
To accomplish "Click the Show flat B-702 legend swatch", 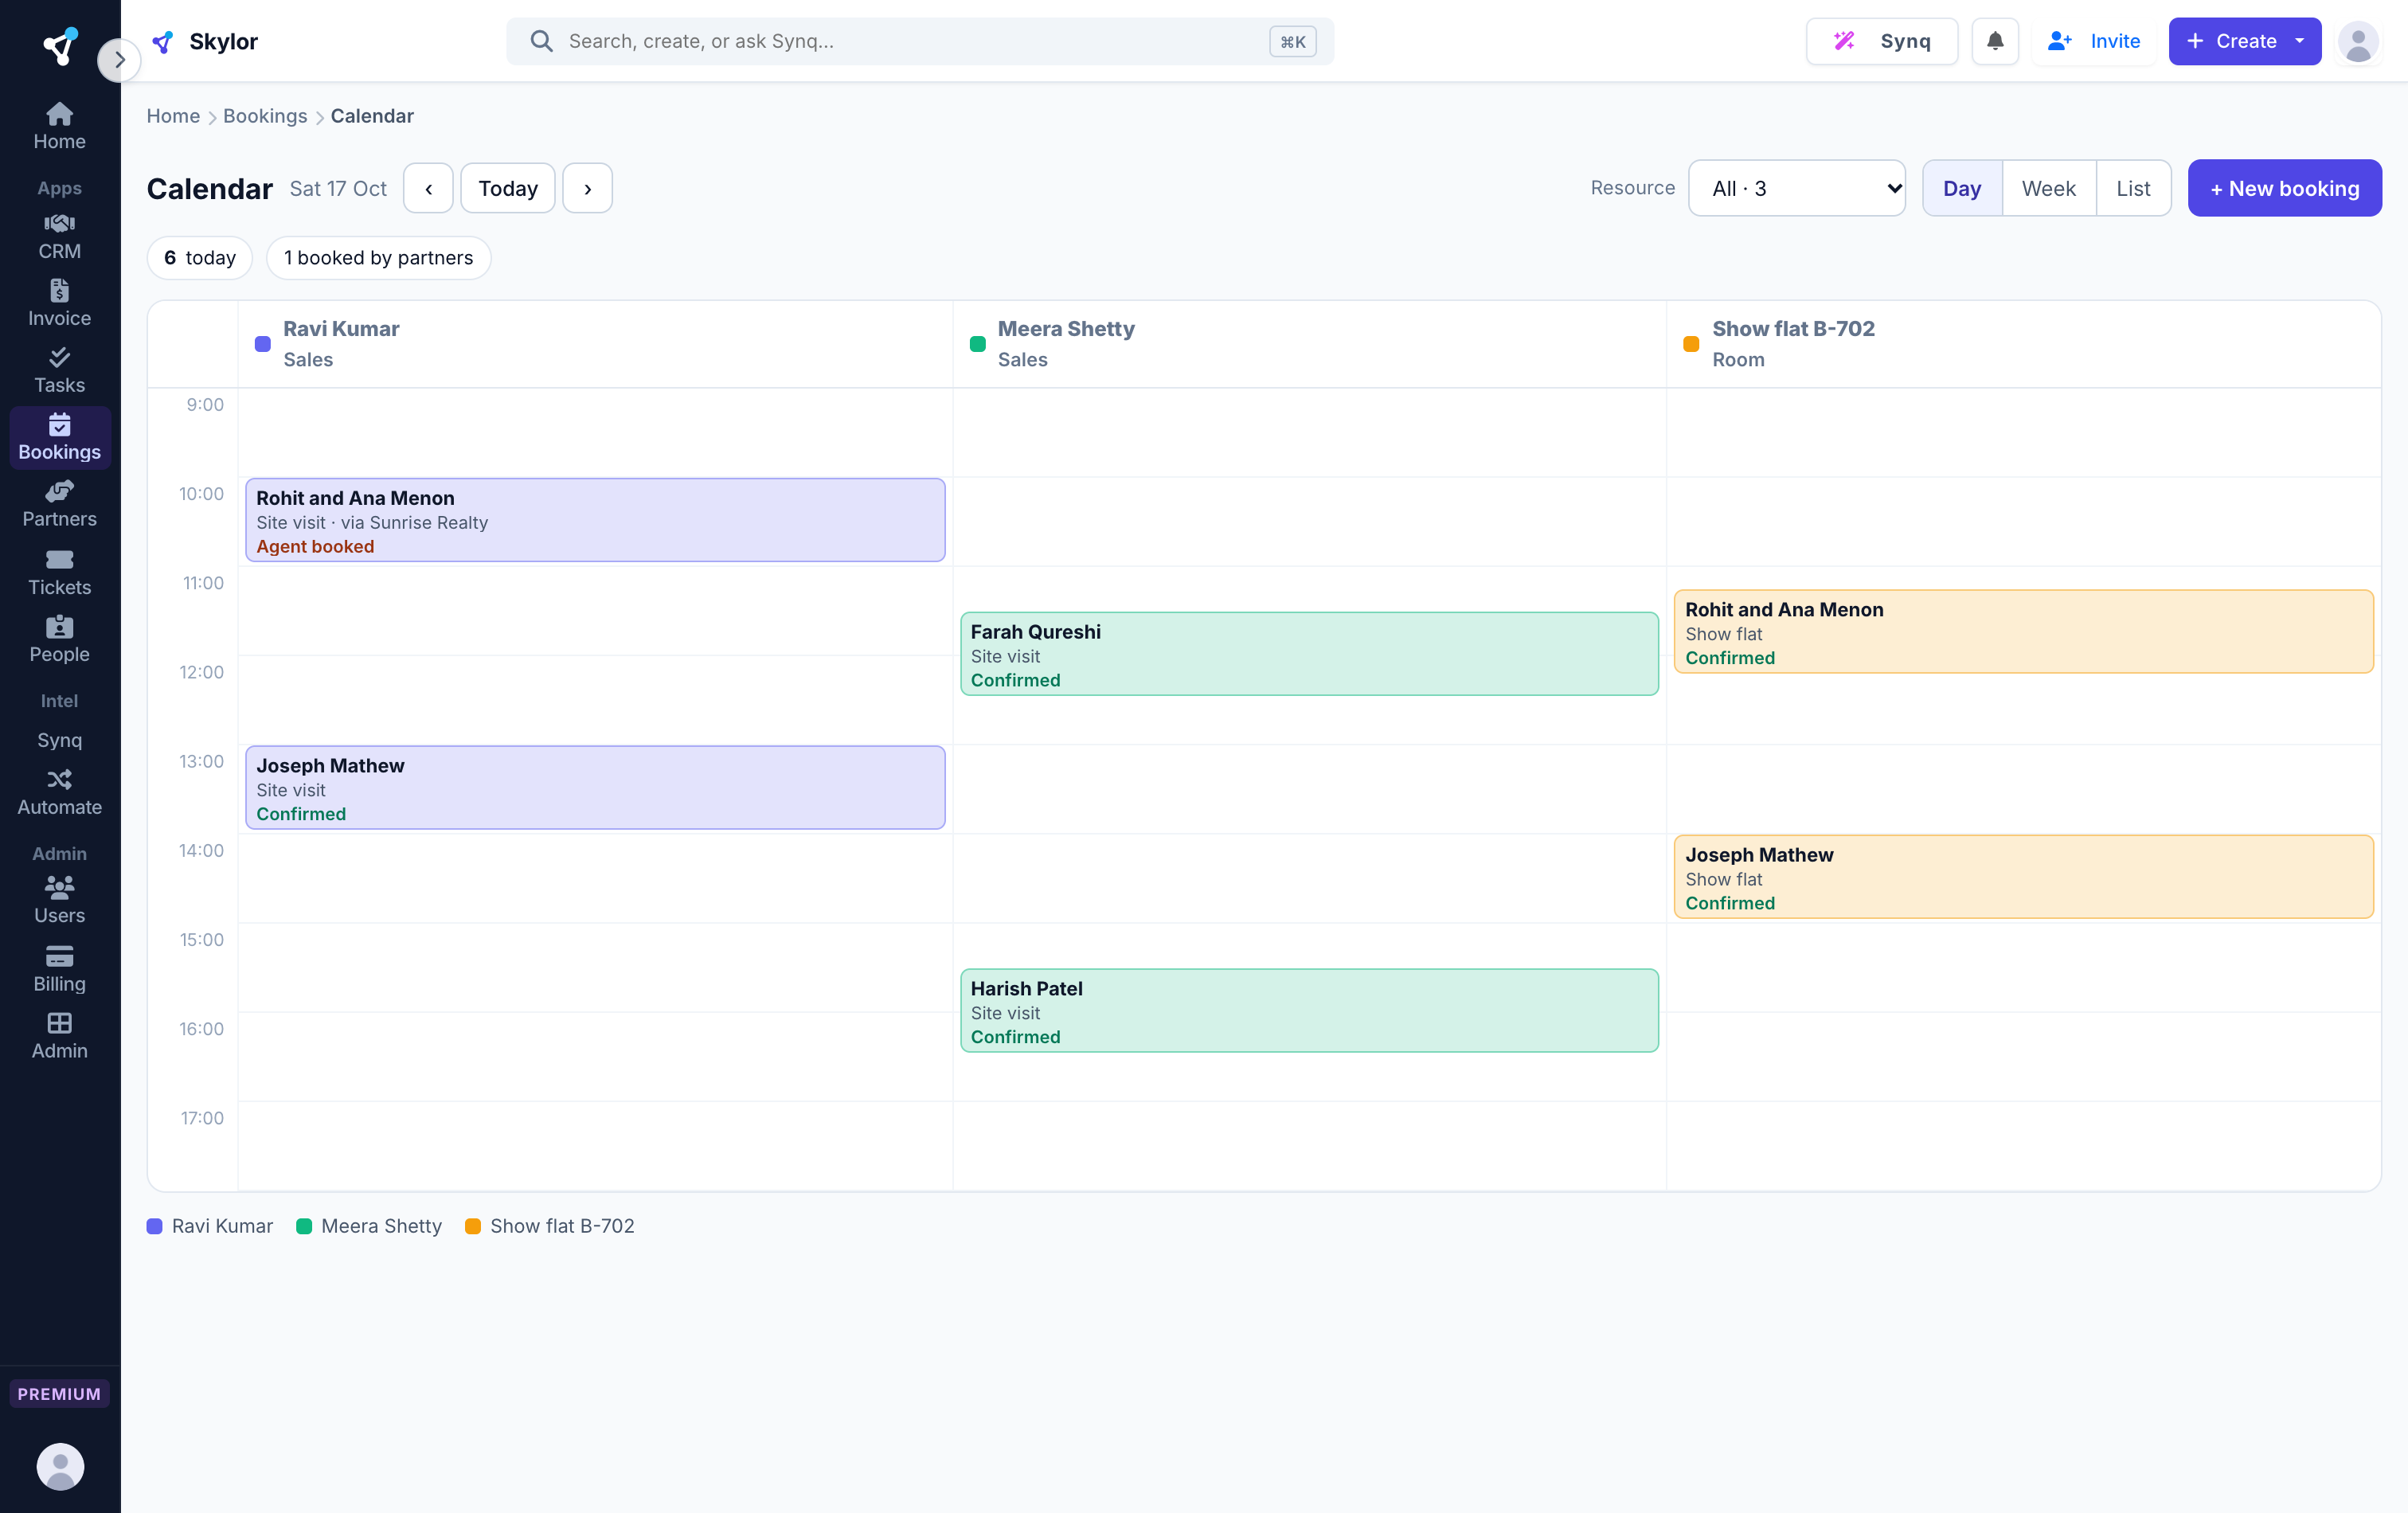I will [x=473, y=1226].
